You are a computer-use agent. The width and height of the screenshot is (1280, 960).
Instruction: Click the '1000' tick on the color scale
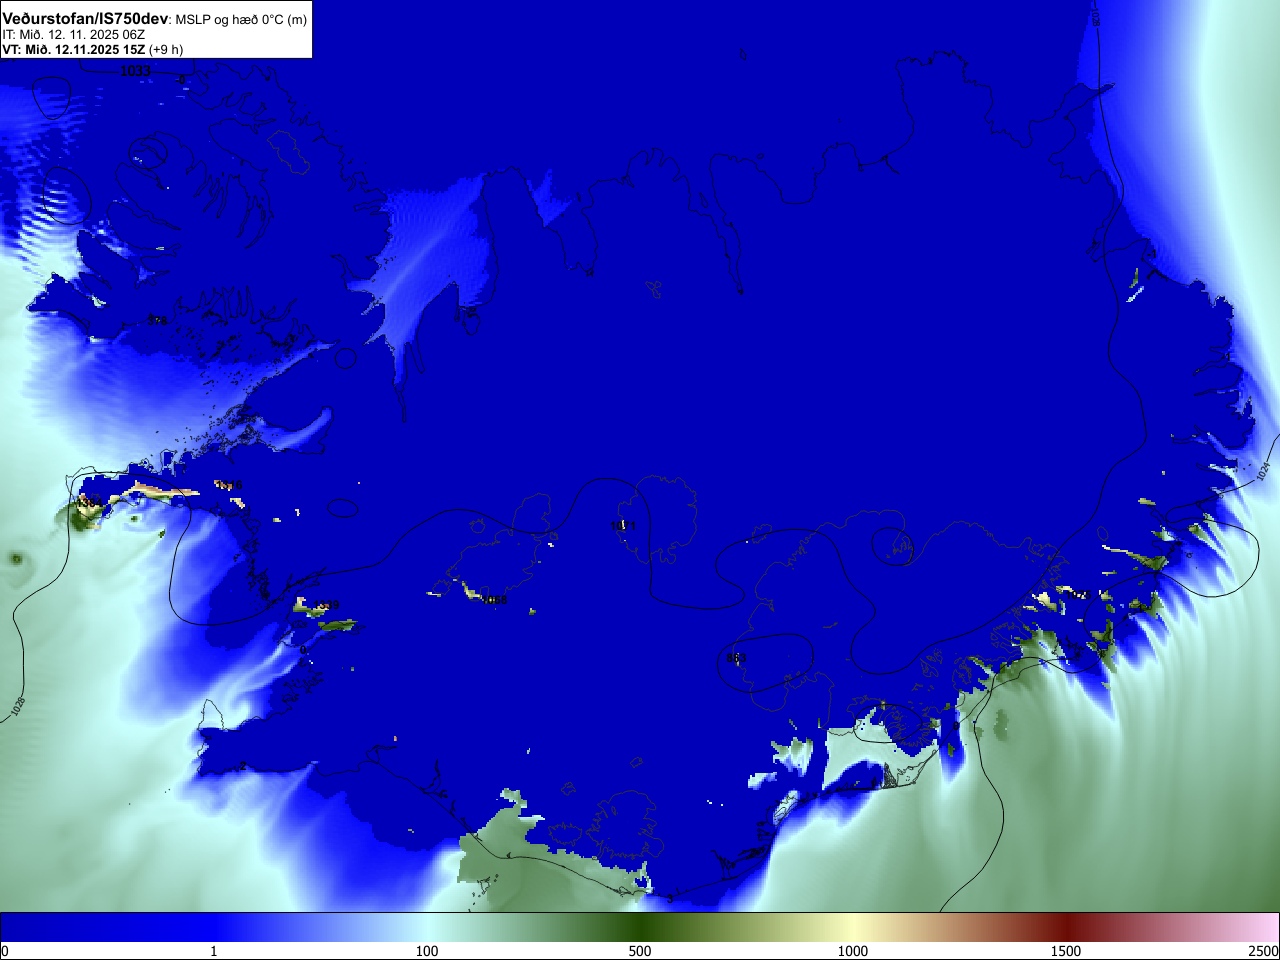853,951
